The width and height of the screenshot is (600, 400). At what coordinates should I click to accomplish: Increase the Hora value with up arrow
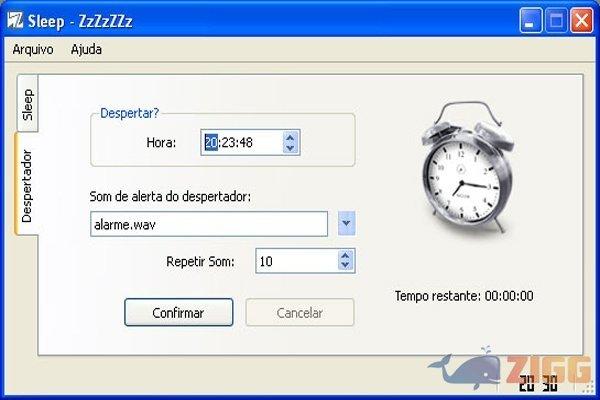click(x=290, y=137)
